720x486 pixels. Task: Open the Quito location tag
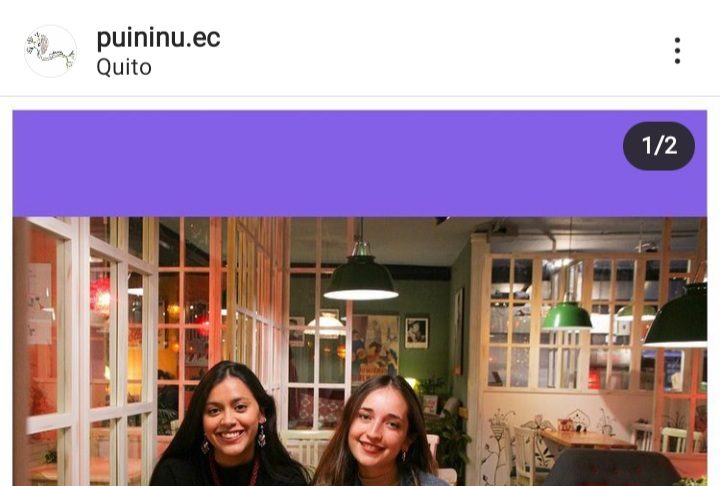[124, 68]
